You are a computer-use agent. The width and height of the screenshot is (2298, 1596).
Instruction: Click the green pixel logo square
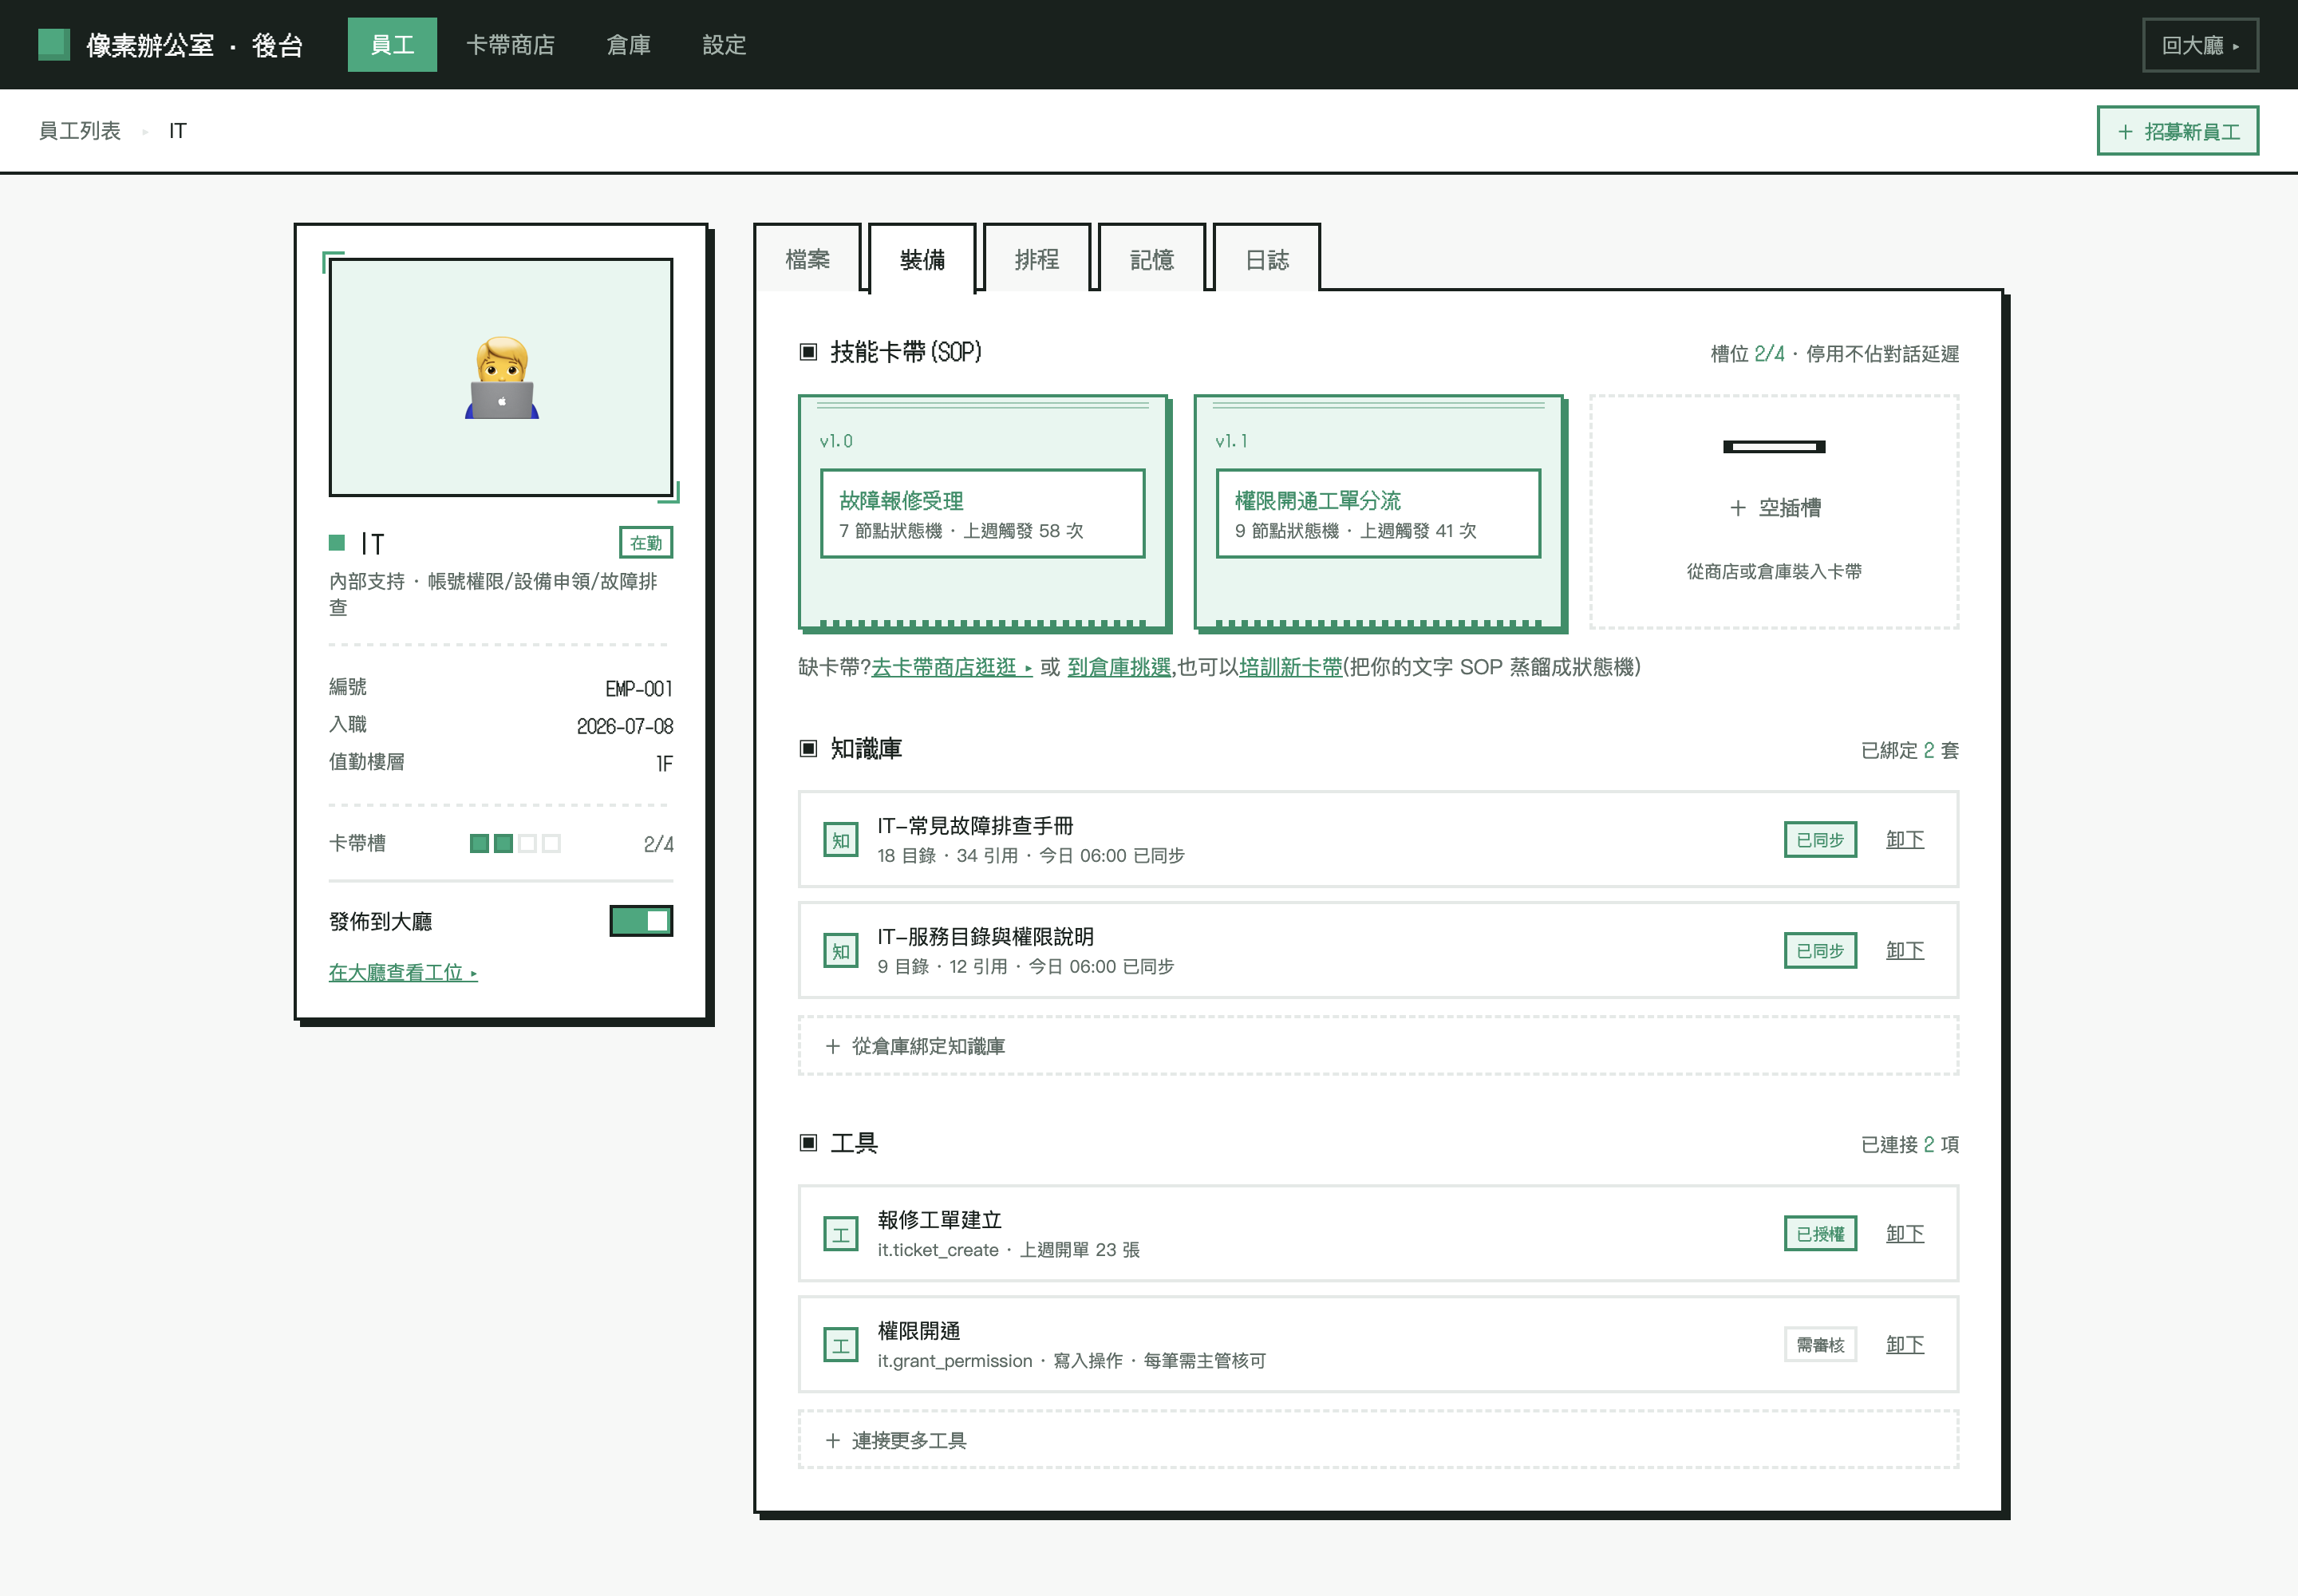point(53,44)
